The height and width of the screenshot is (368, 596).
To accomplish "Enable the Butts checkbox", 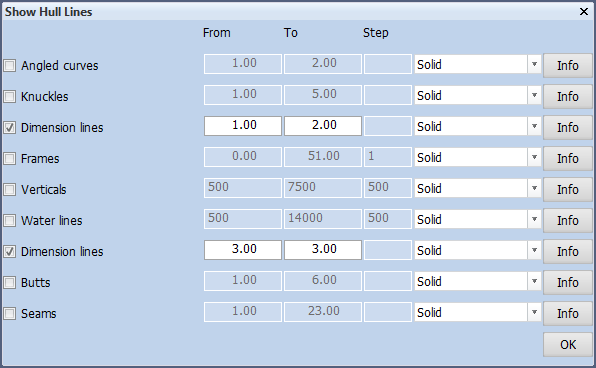I will [10, 282].
